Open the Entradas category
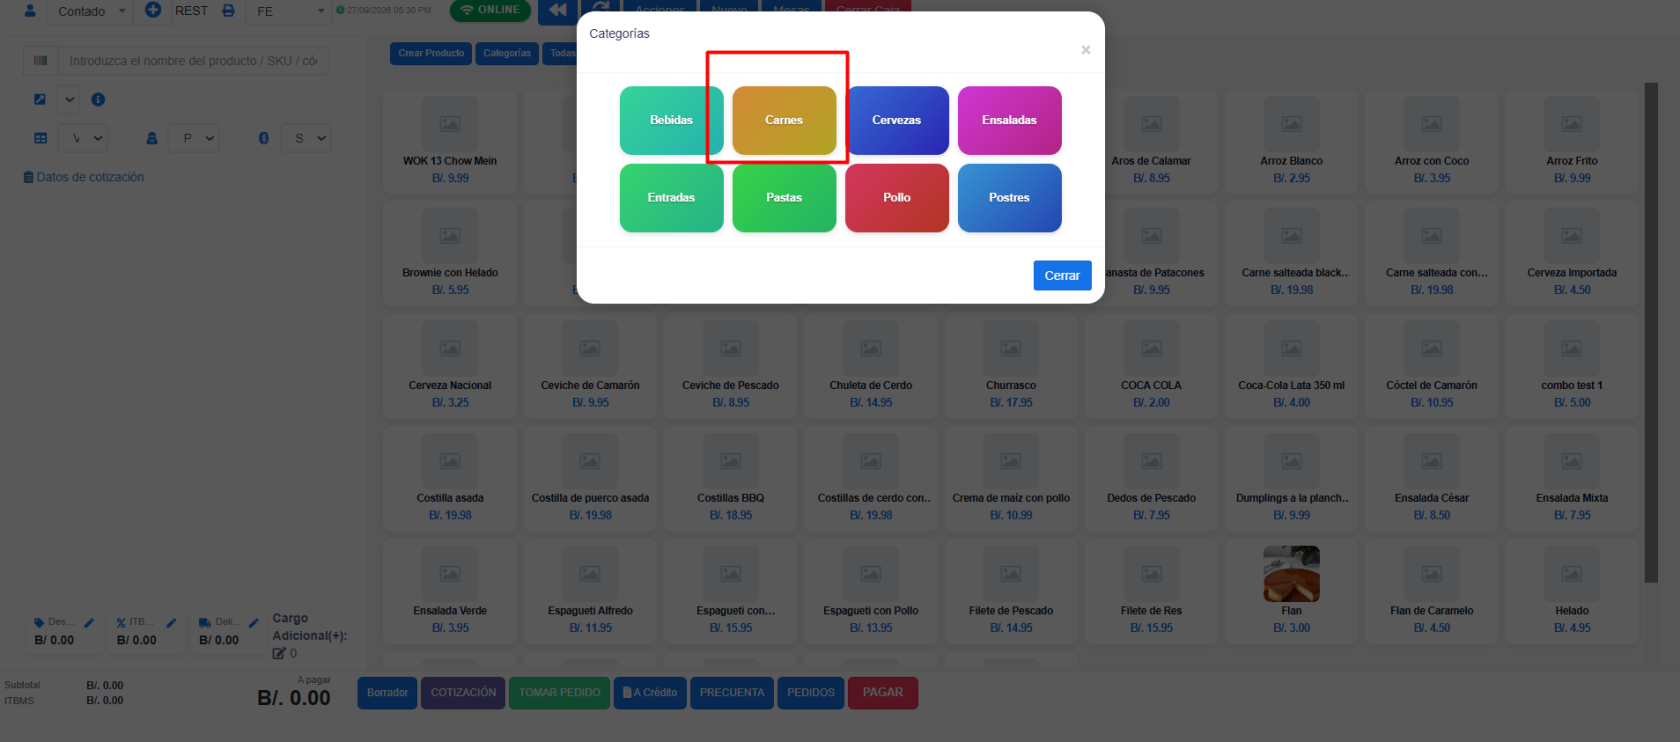1680x742 pixels. coord(671,198)
